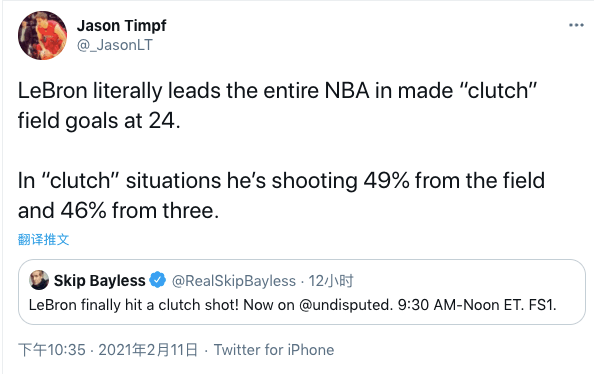Image resolution: width=594 pixels, height=374 pixels.
Task: Open quoted tweet 'LeBron finally hit a clutch shot!'
Action: tap(302, 292)
